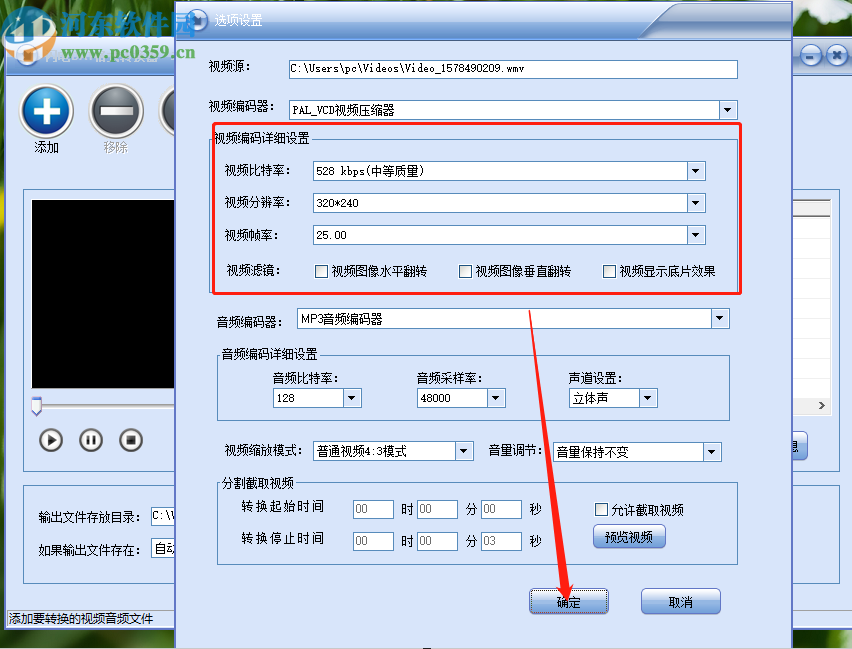
Task: Expand the 声道设置 stereo dropdown
Action: [648, 398]
